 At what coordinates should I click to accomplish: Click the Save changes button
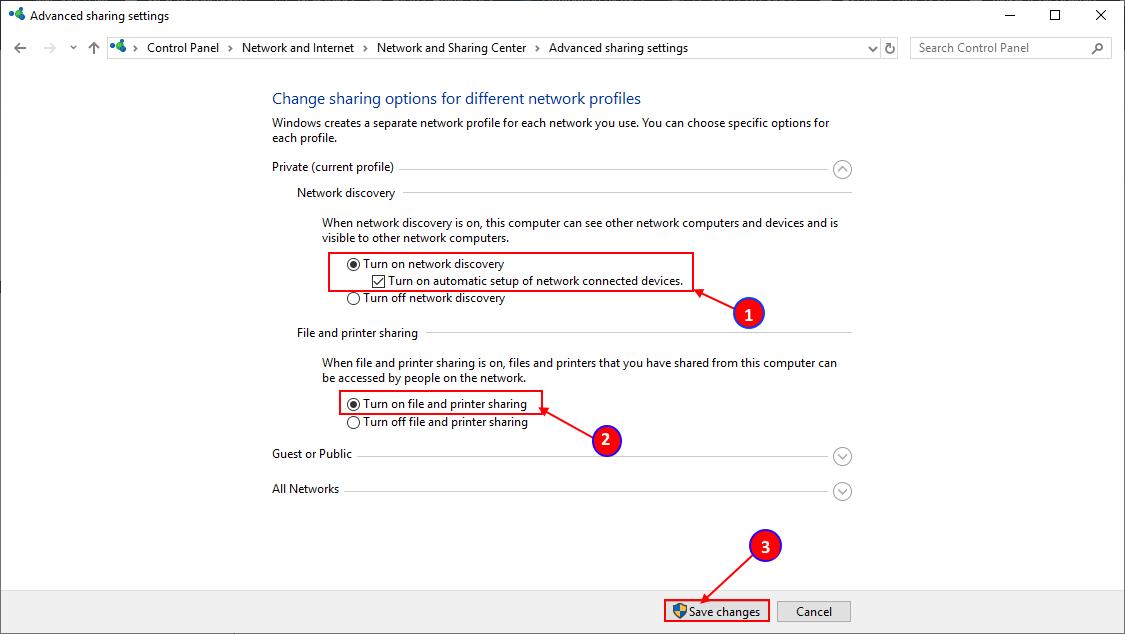tap(717, 612)
